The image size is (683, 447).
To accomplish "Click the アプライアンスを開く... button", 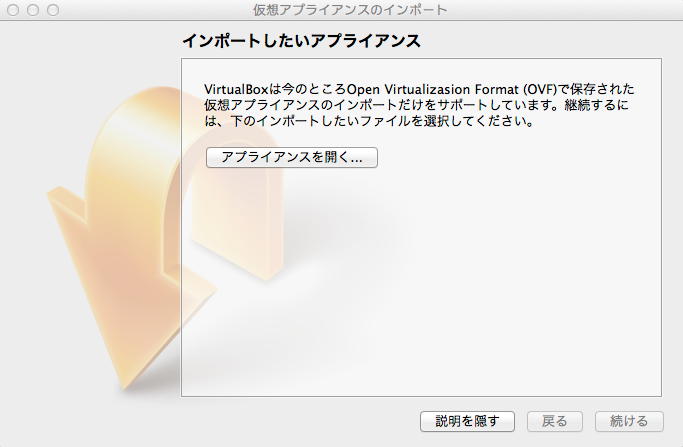I will tap(291, 157).
